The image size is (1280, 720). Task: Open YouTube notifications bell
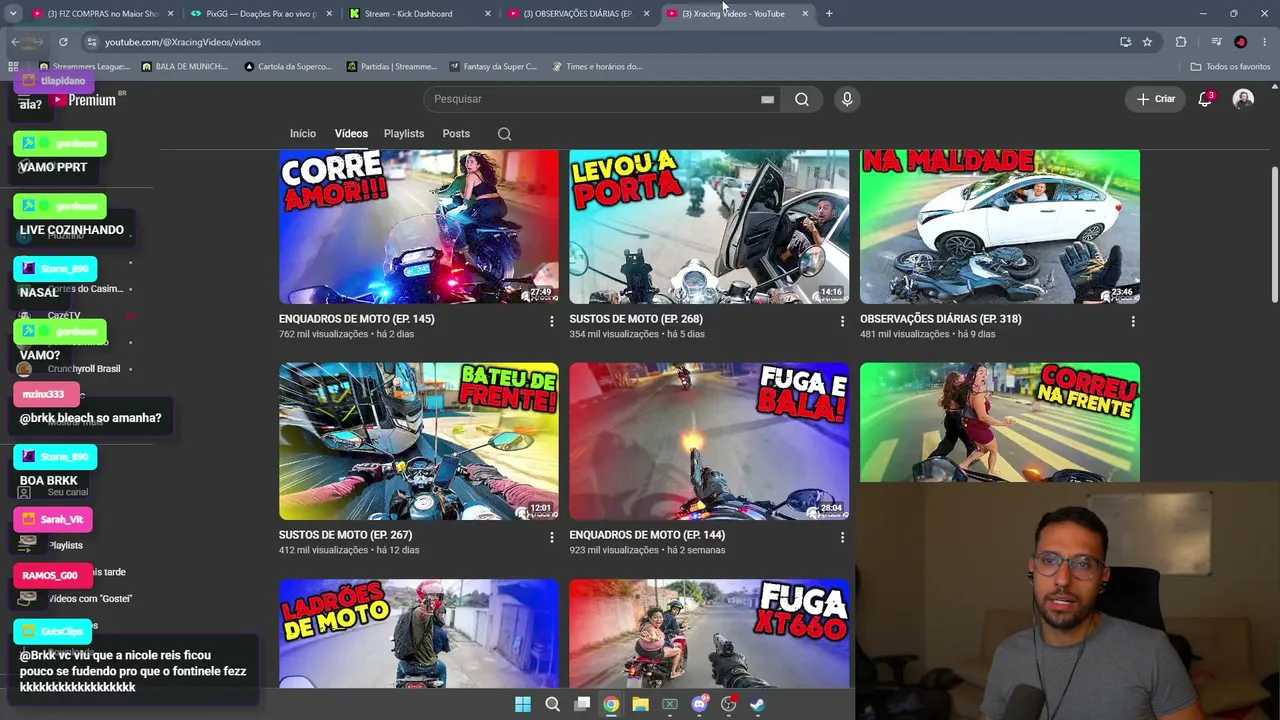pyautogui.click(x=1205, y=99)
